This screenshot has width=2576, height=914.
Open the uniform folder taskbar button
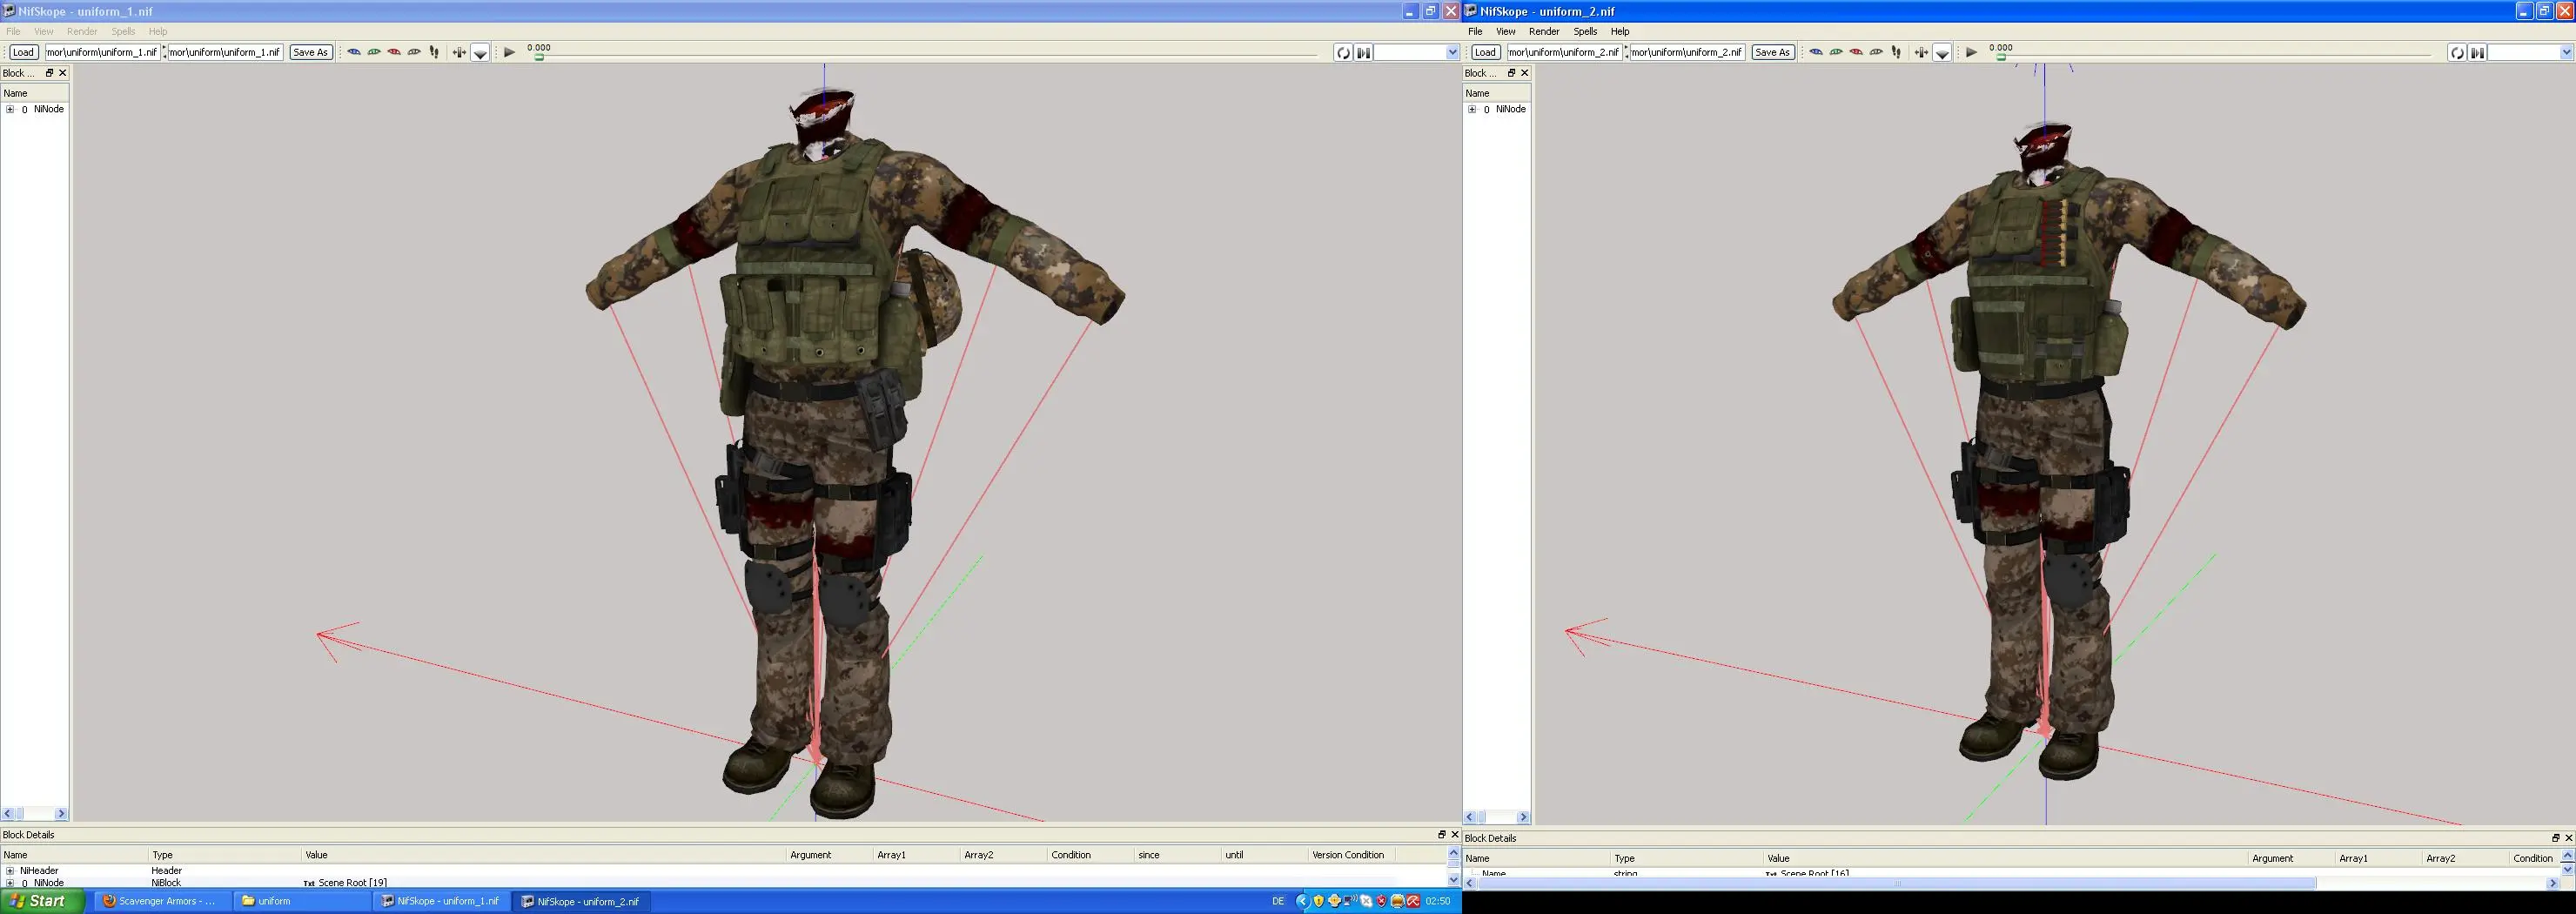pyautogui.click(x=300, y=901)
